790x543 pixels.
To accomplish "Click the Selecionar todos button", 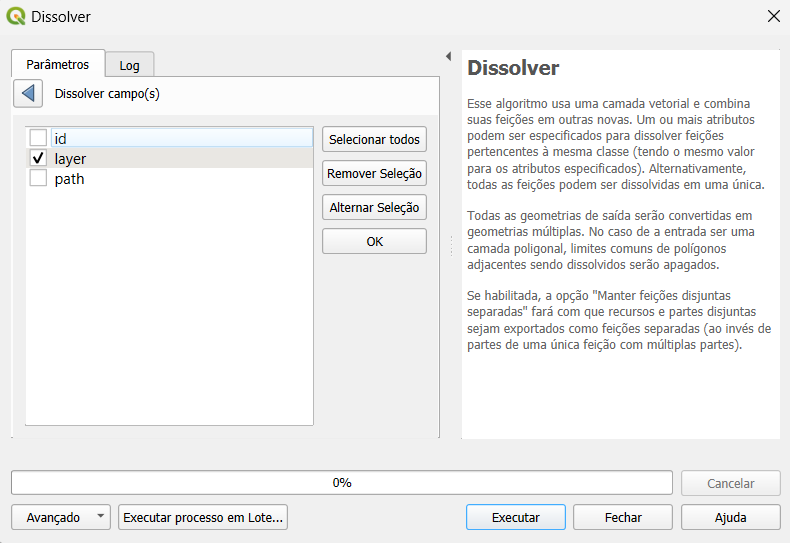I will 374,139.
